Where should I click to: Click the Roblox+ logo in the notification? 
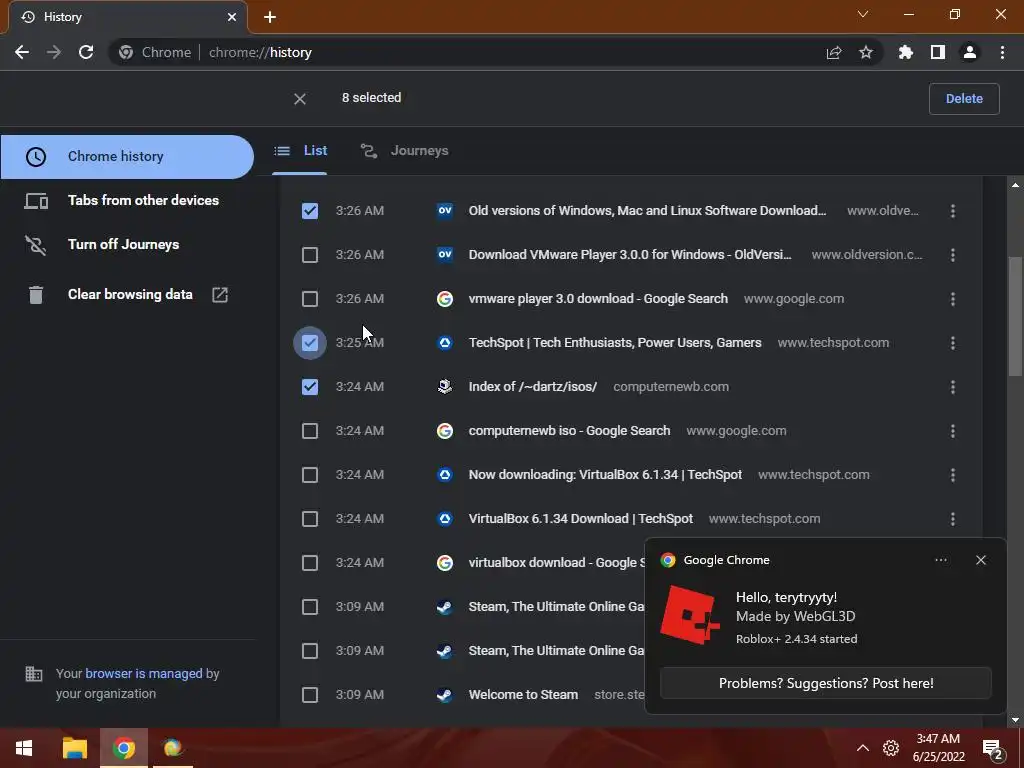pos(690,616)
